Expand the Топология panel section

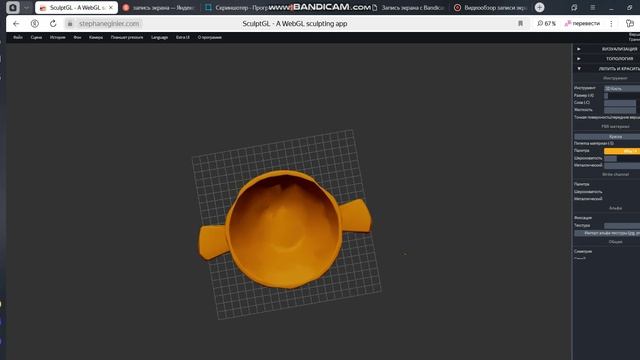(x=607, y=59)
